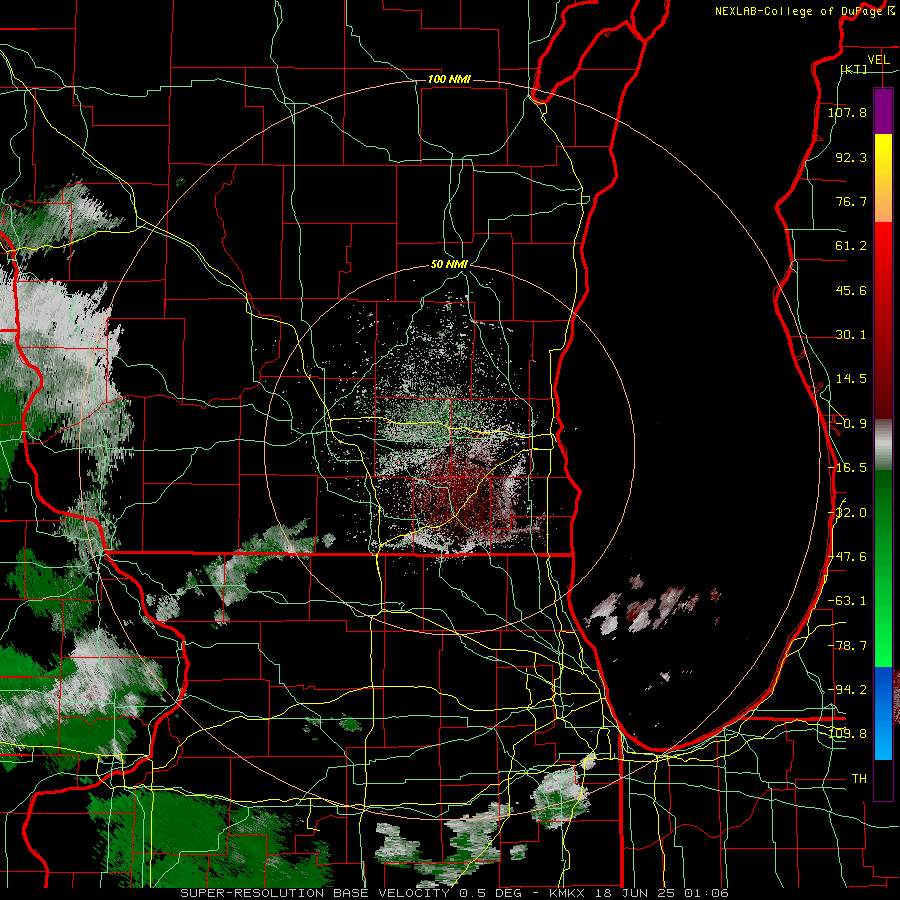Image resolution: width=900 pixels, height=900 pixels.
Task: Click the 50 NMI range ring label
Action: (x=449, y=265)
